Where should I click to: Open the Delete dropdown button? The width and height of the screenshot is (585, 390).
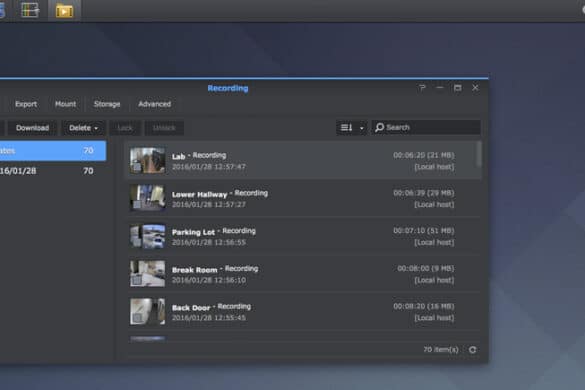(x=83, y=128)
